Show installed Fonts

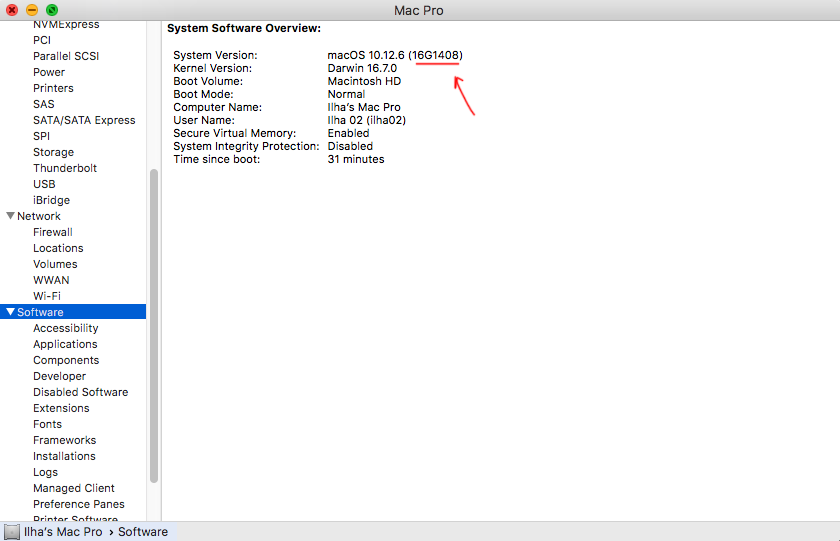pos(47,424)
